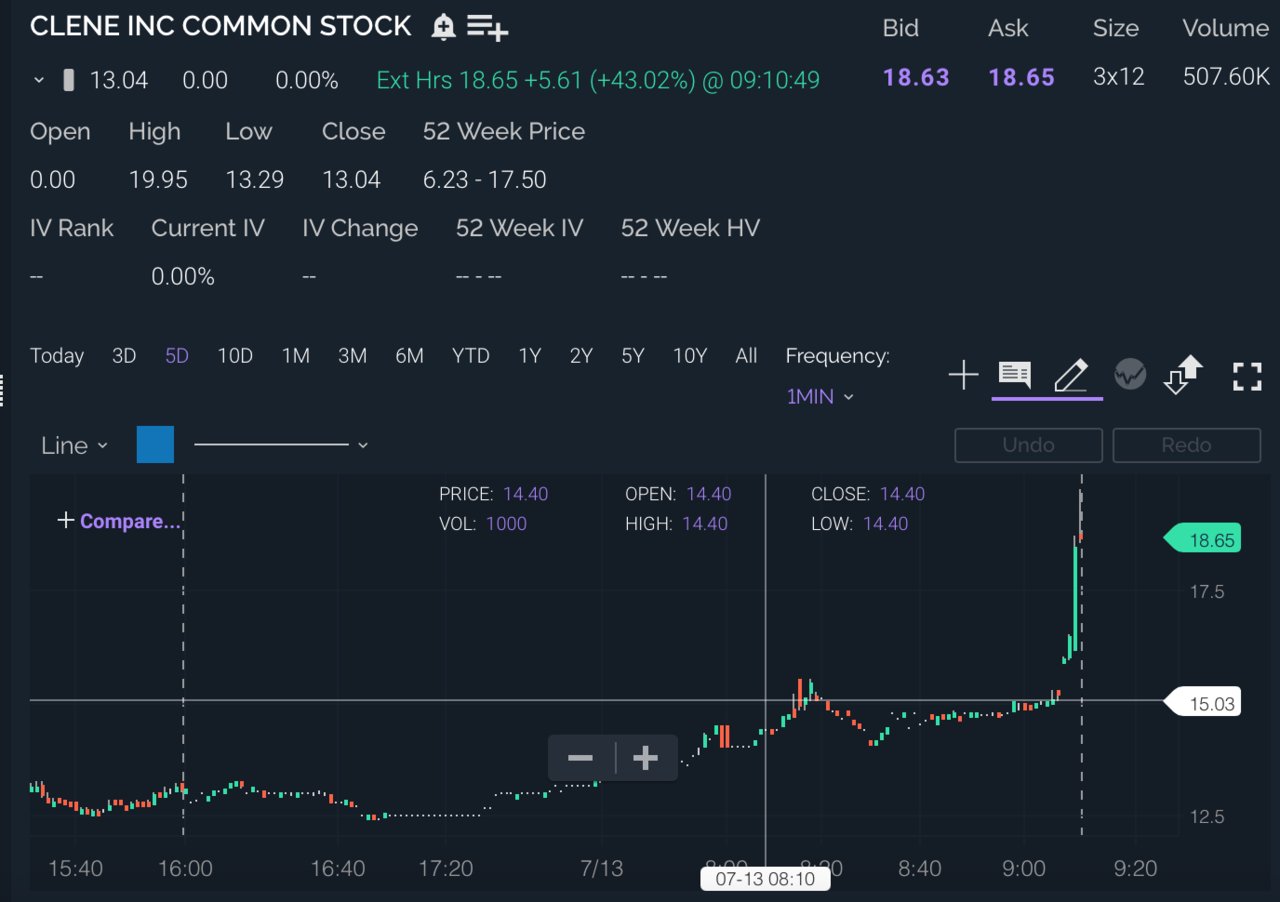Viewport: 1280px width, 902px height.
Task: Expand the quote row chevron beside 13.04
Action: pos(39,80)
